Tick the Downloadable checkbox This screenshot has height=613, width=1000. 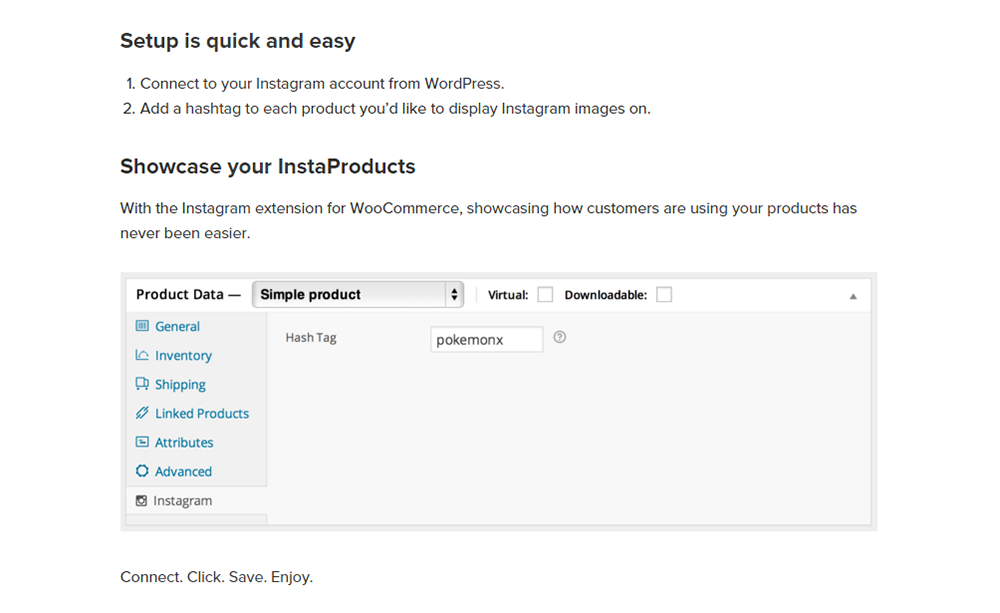pos(664,295)
